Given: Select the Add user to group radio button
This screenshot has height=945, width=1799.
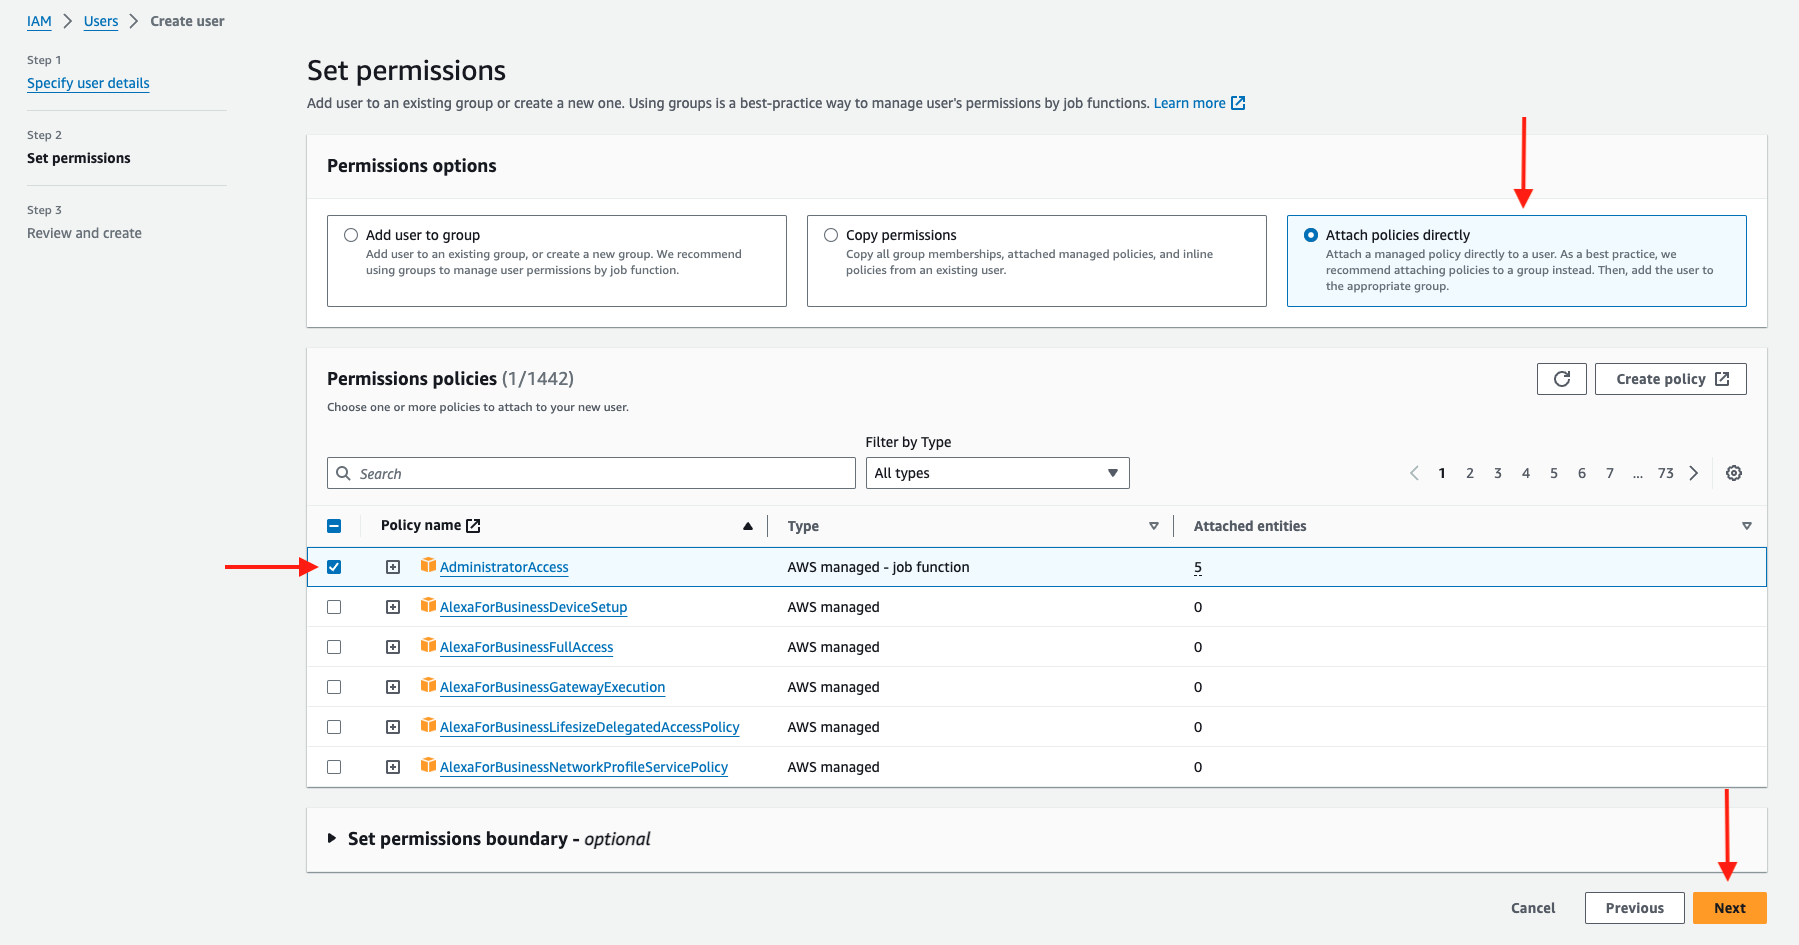Looking at the screenshot, I should click(351, 234).
